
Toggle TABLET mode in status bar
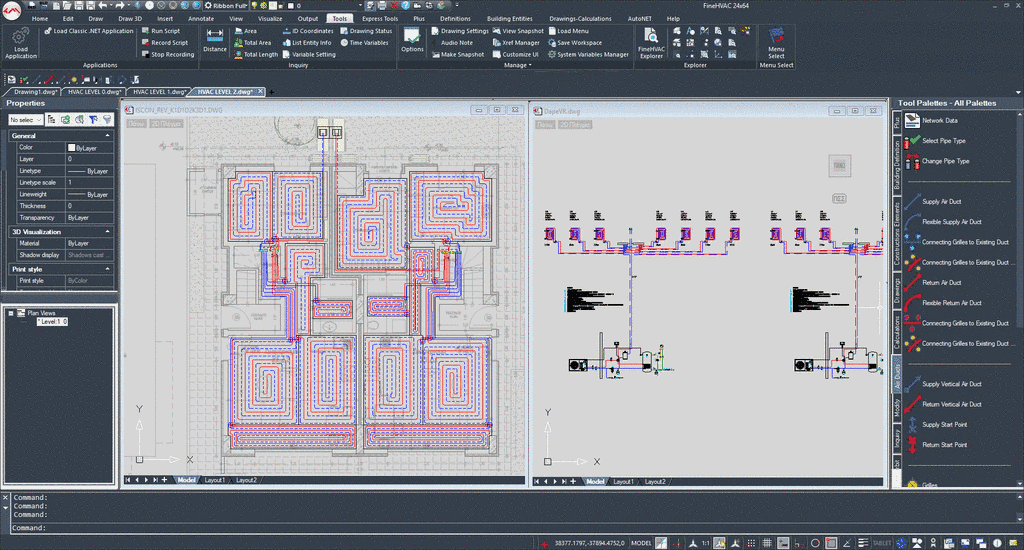coord(882,543)
